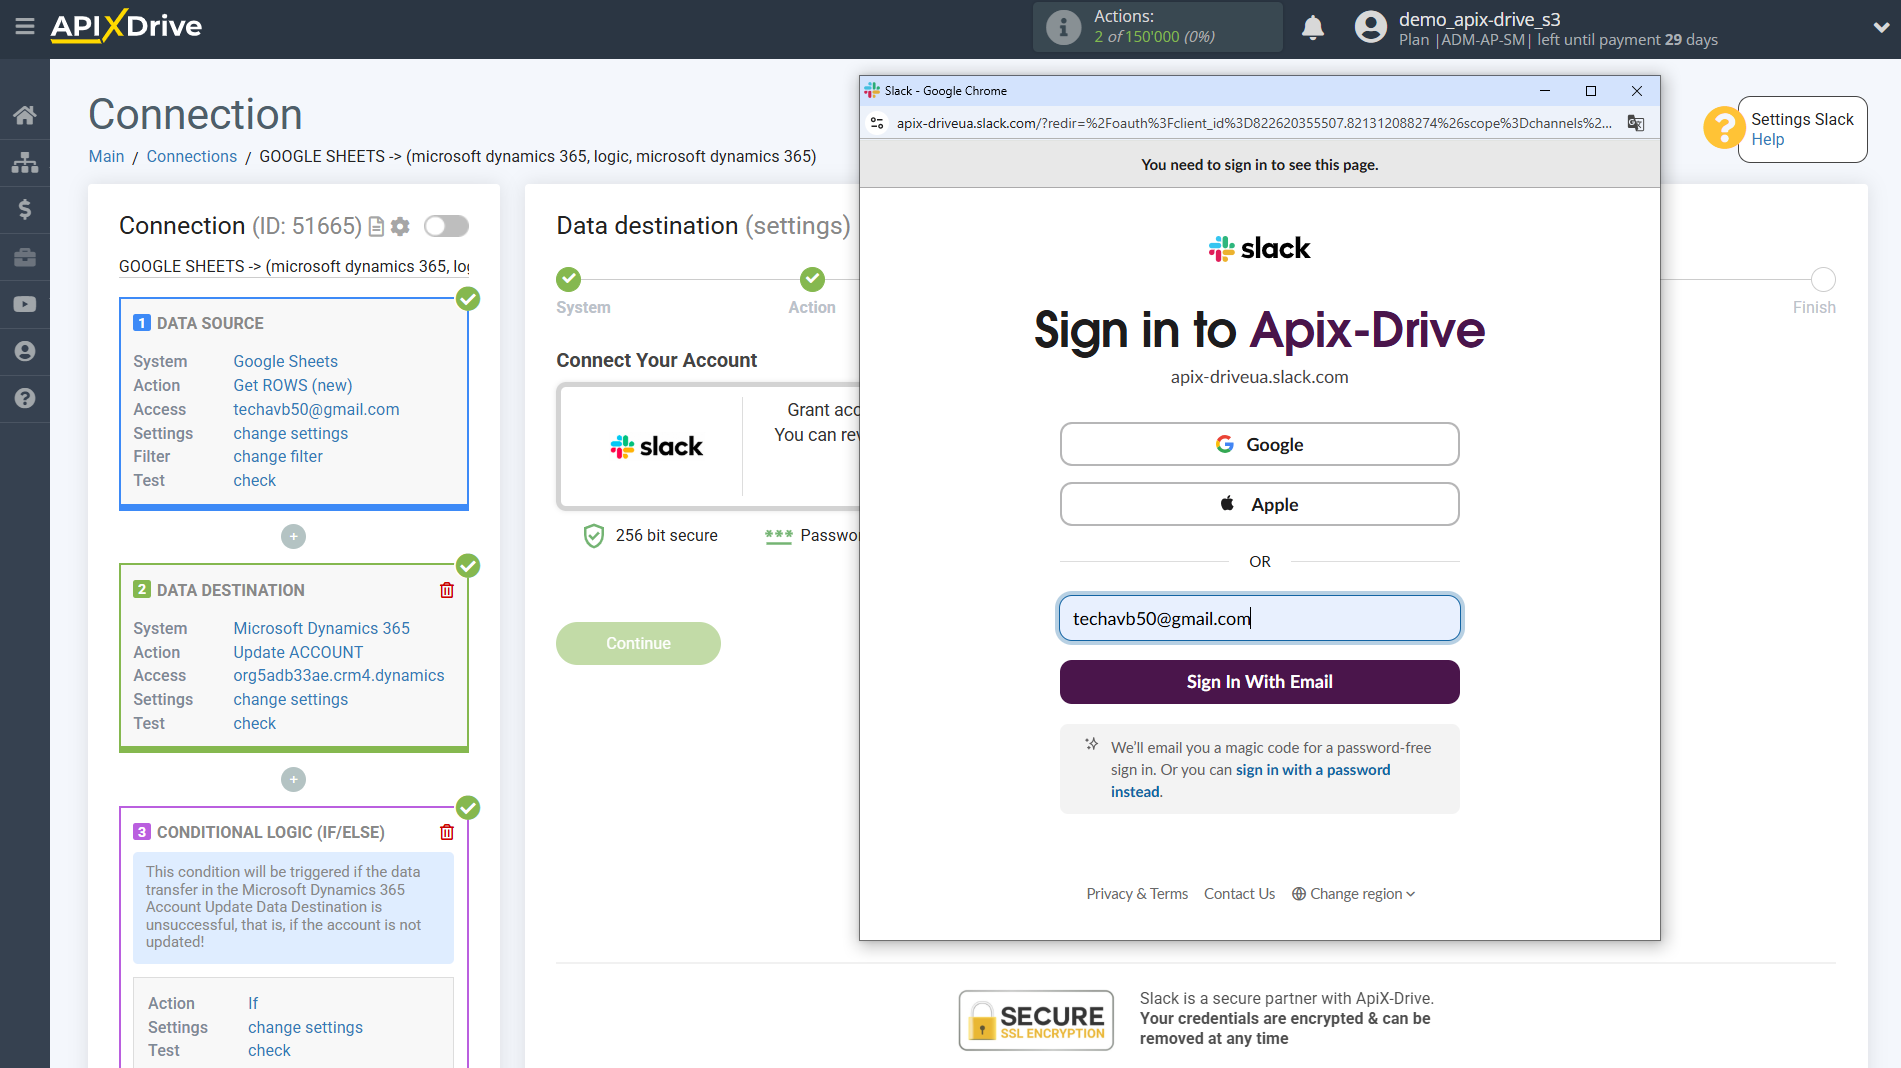The width and height of the screenshot is (1901, 1068).
Task: Click change filter in Data Source
Action: (278, 456)
